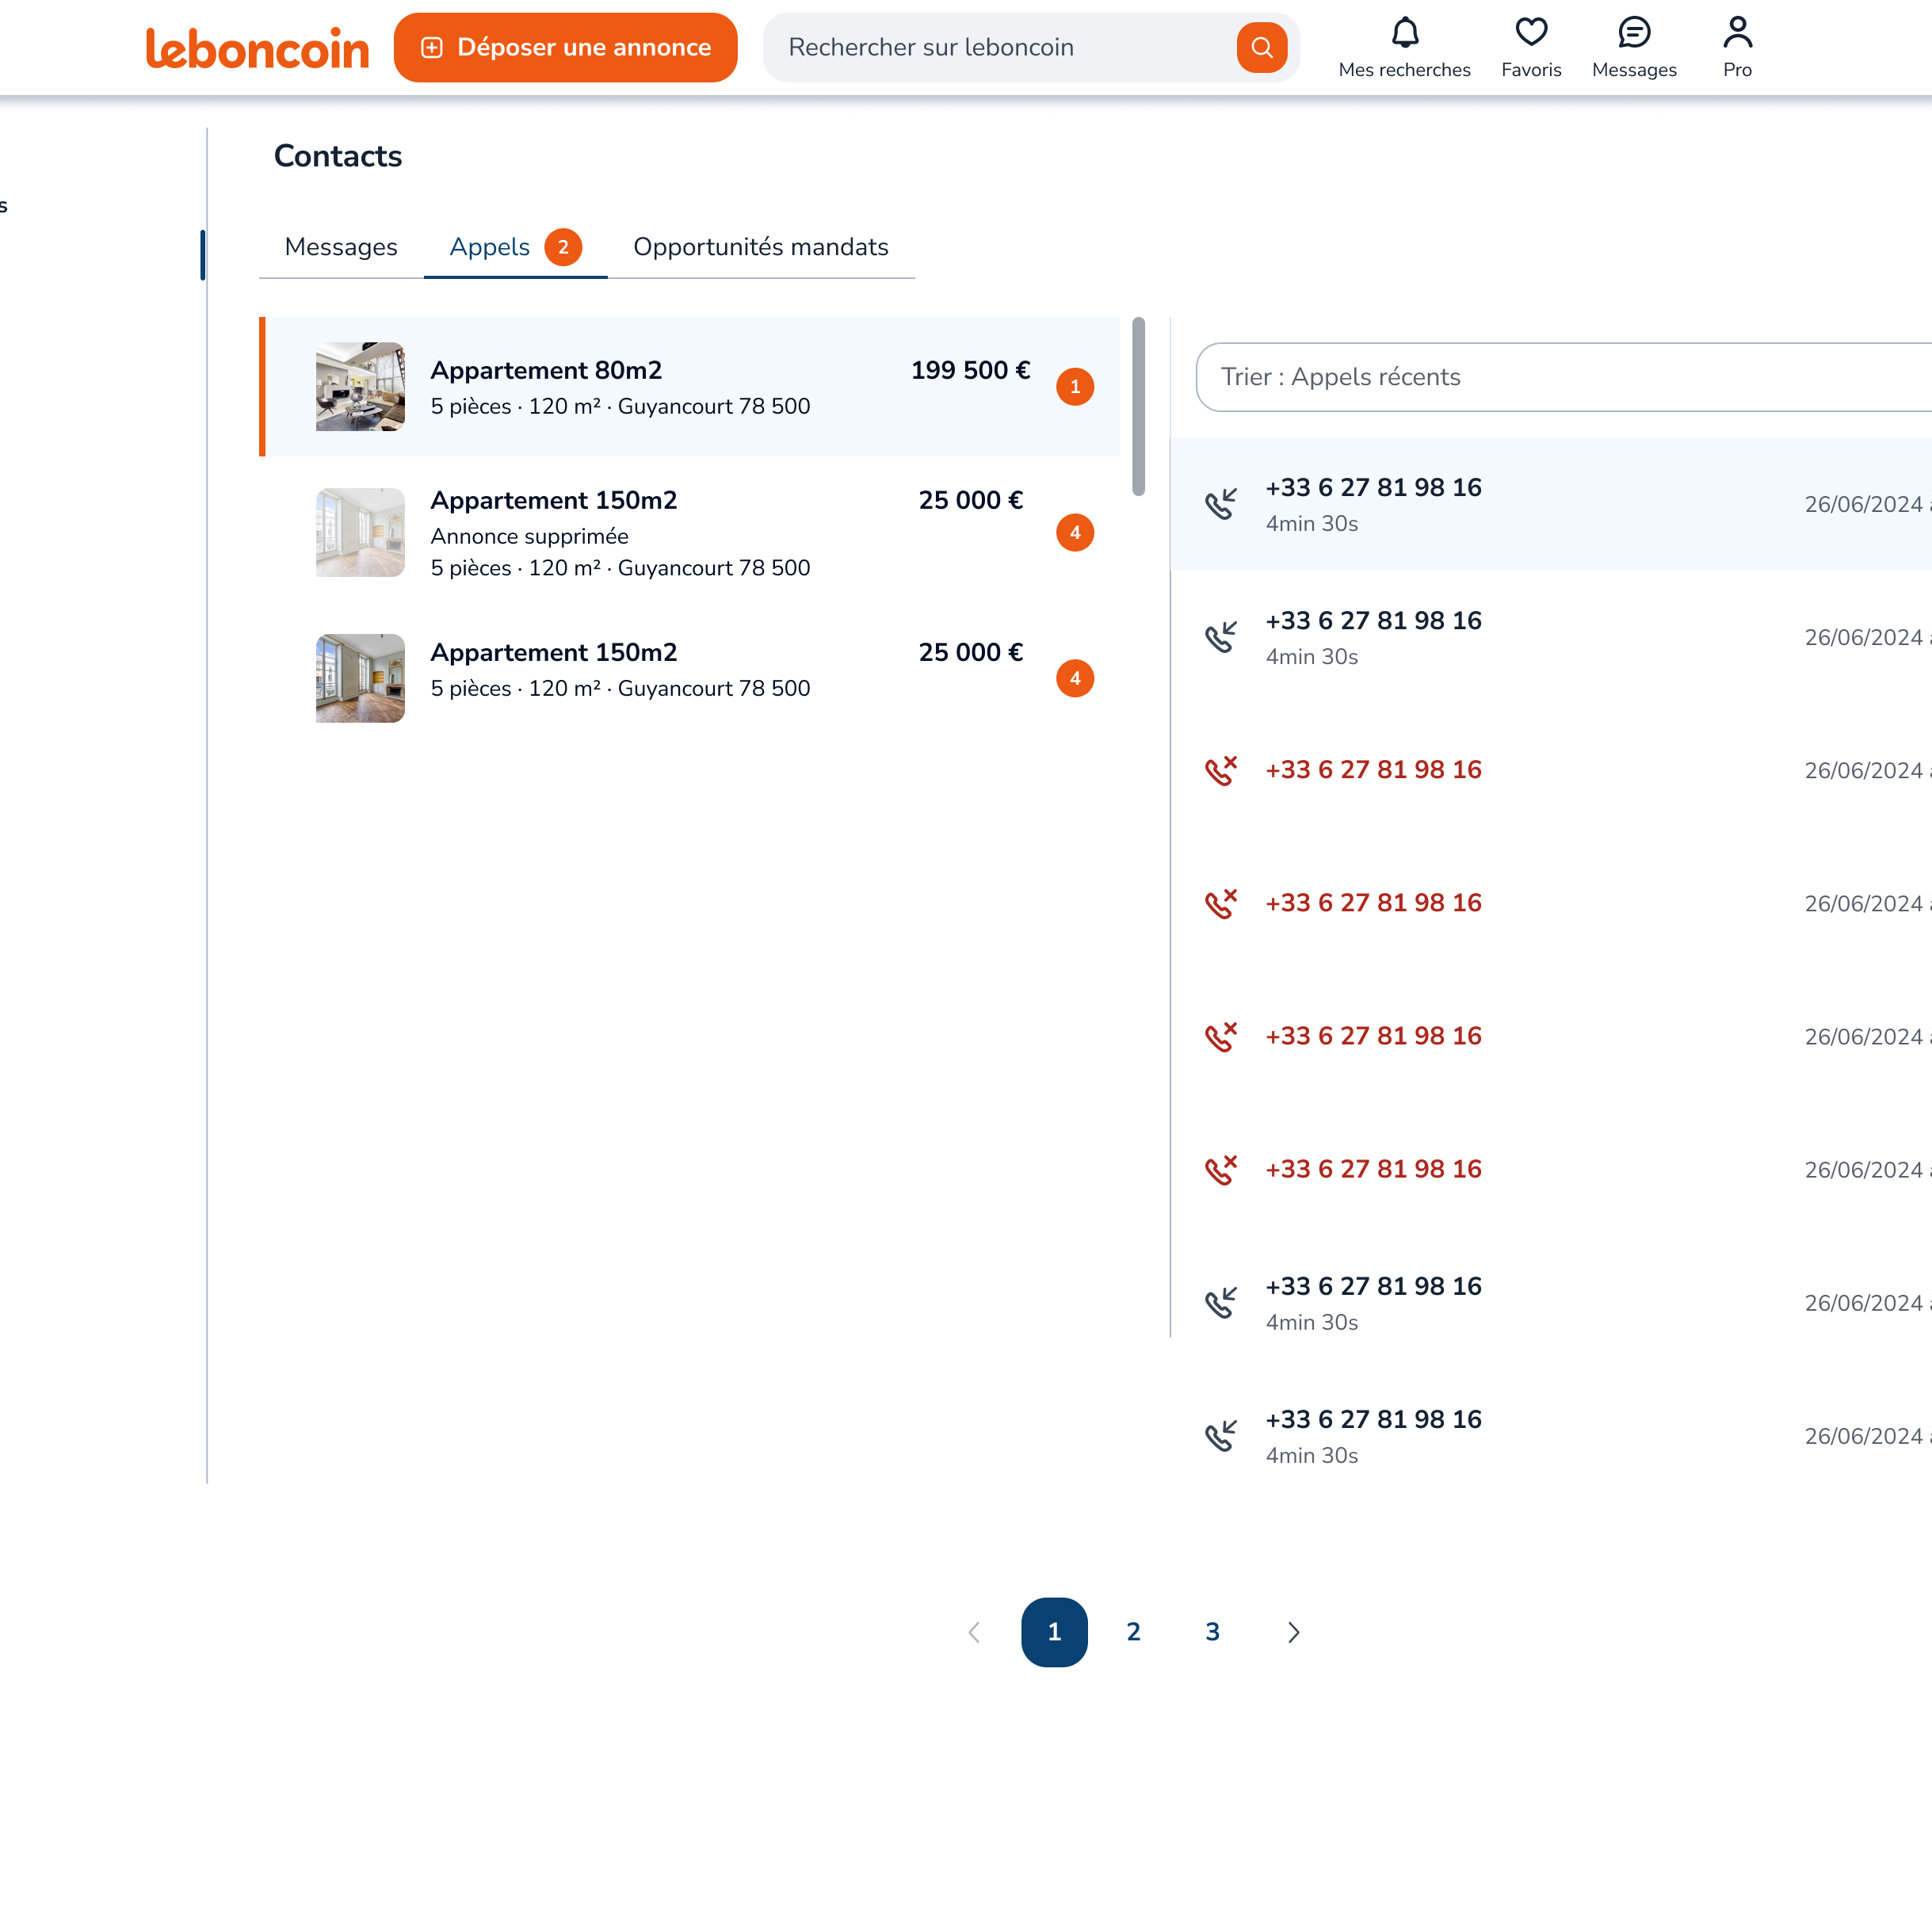Go to page 2 of calls
The image size is (1932, 1932).
pyautogui.click(x=1133, y=1632)
